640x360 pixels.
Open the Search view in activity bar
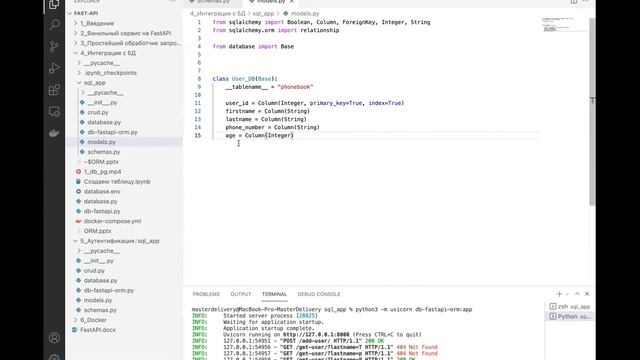[x=54, y=25]
